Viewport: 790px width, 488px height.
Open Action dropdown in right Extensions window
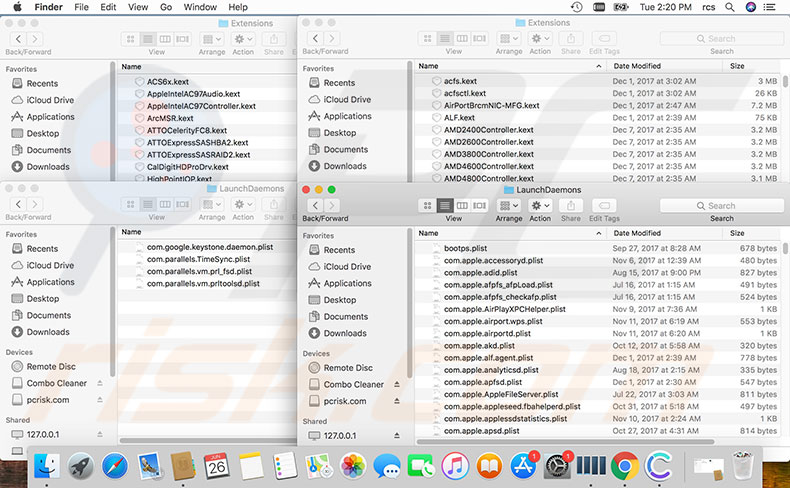point(540,38)
